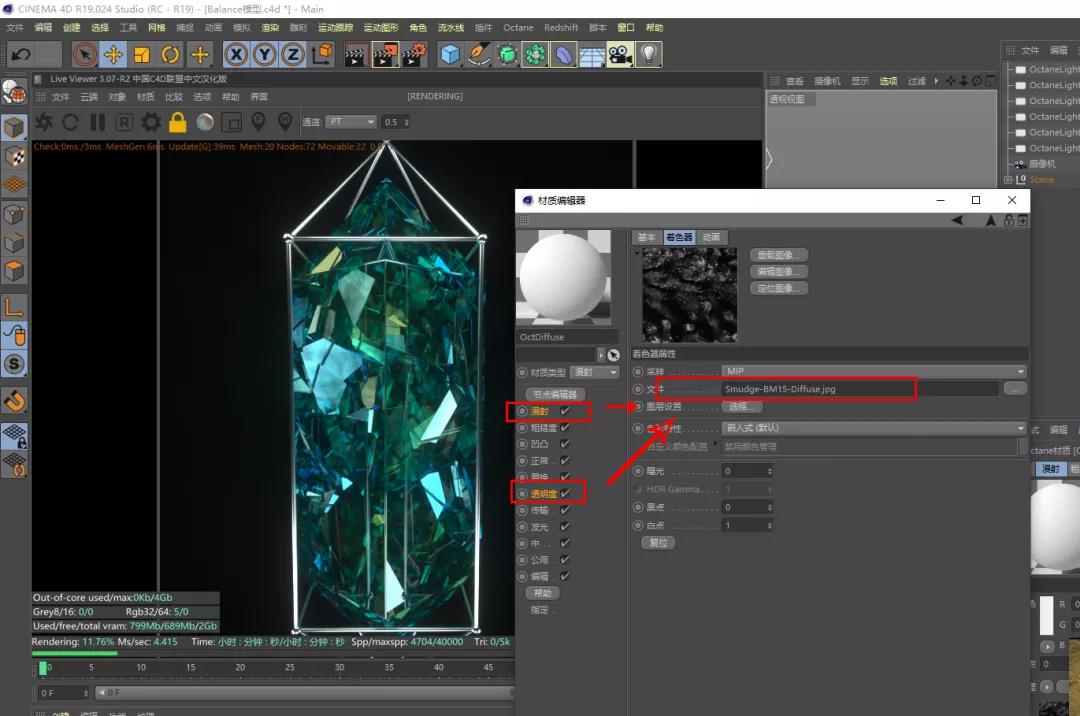Click the 复位 reset button
The width and height of the screenshot is (1080, 716).
tap(658, 543)
